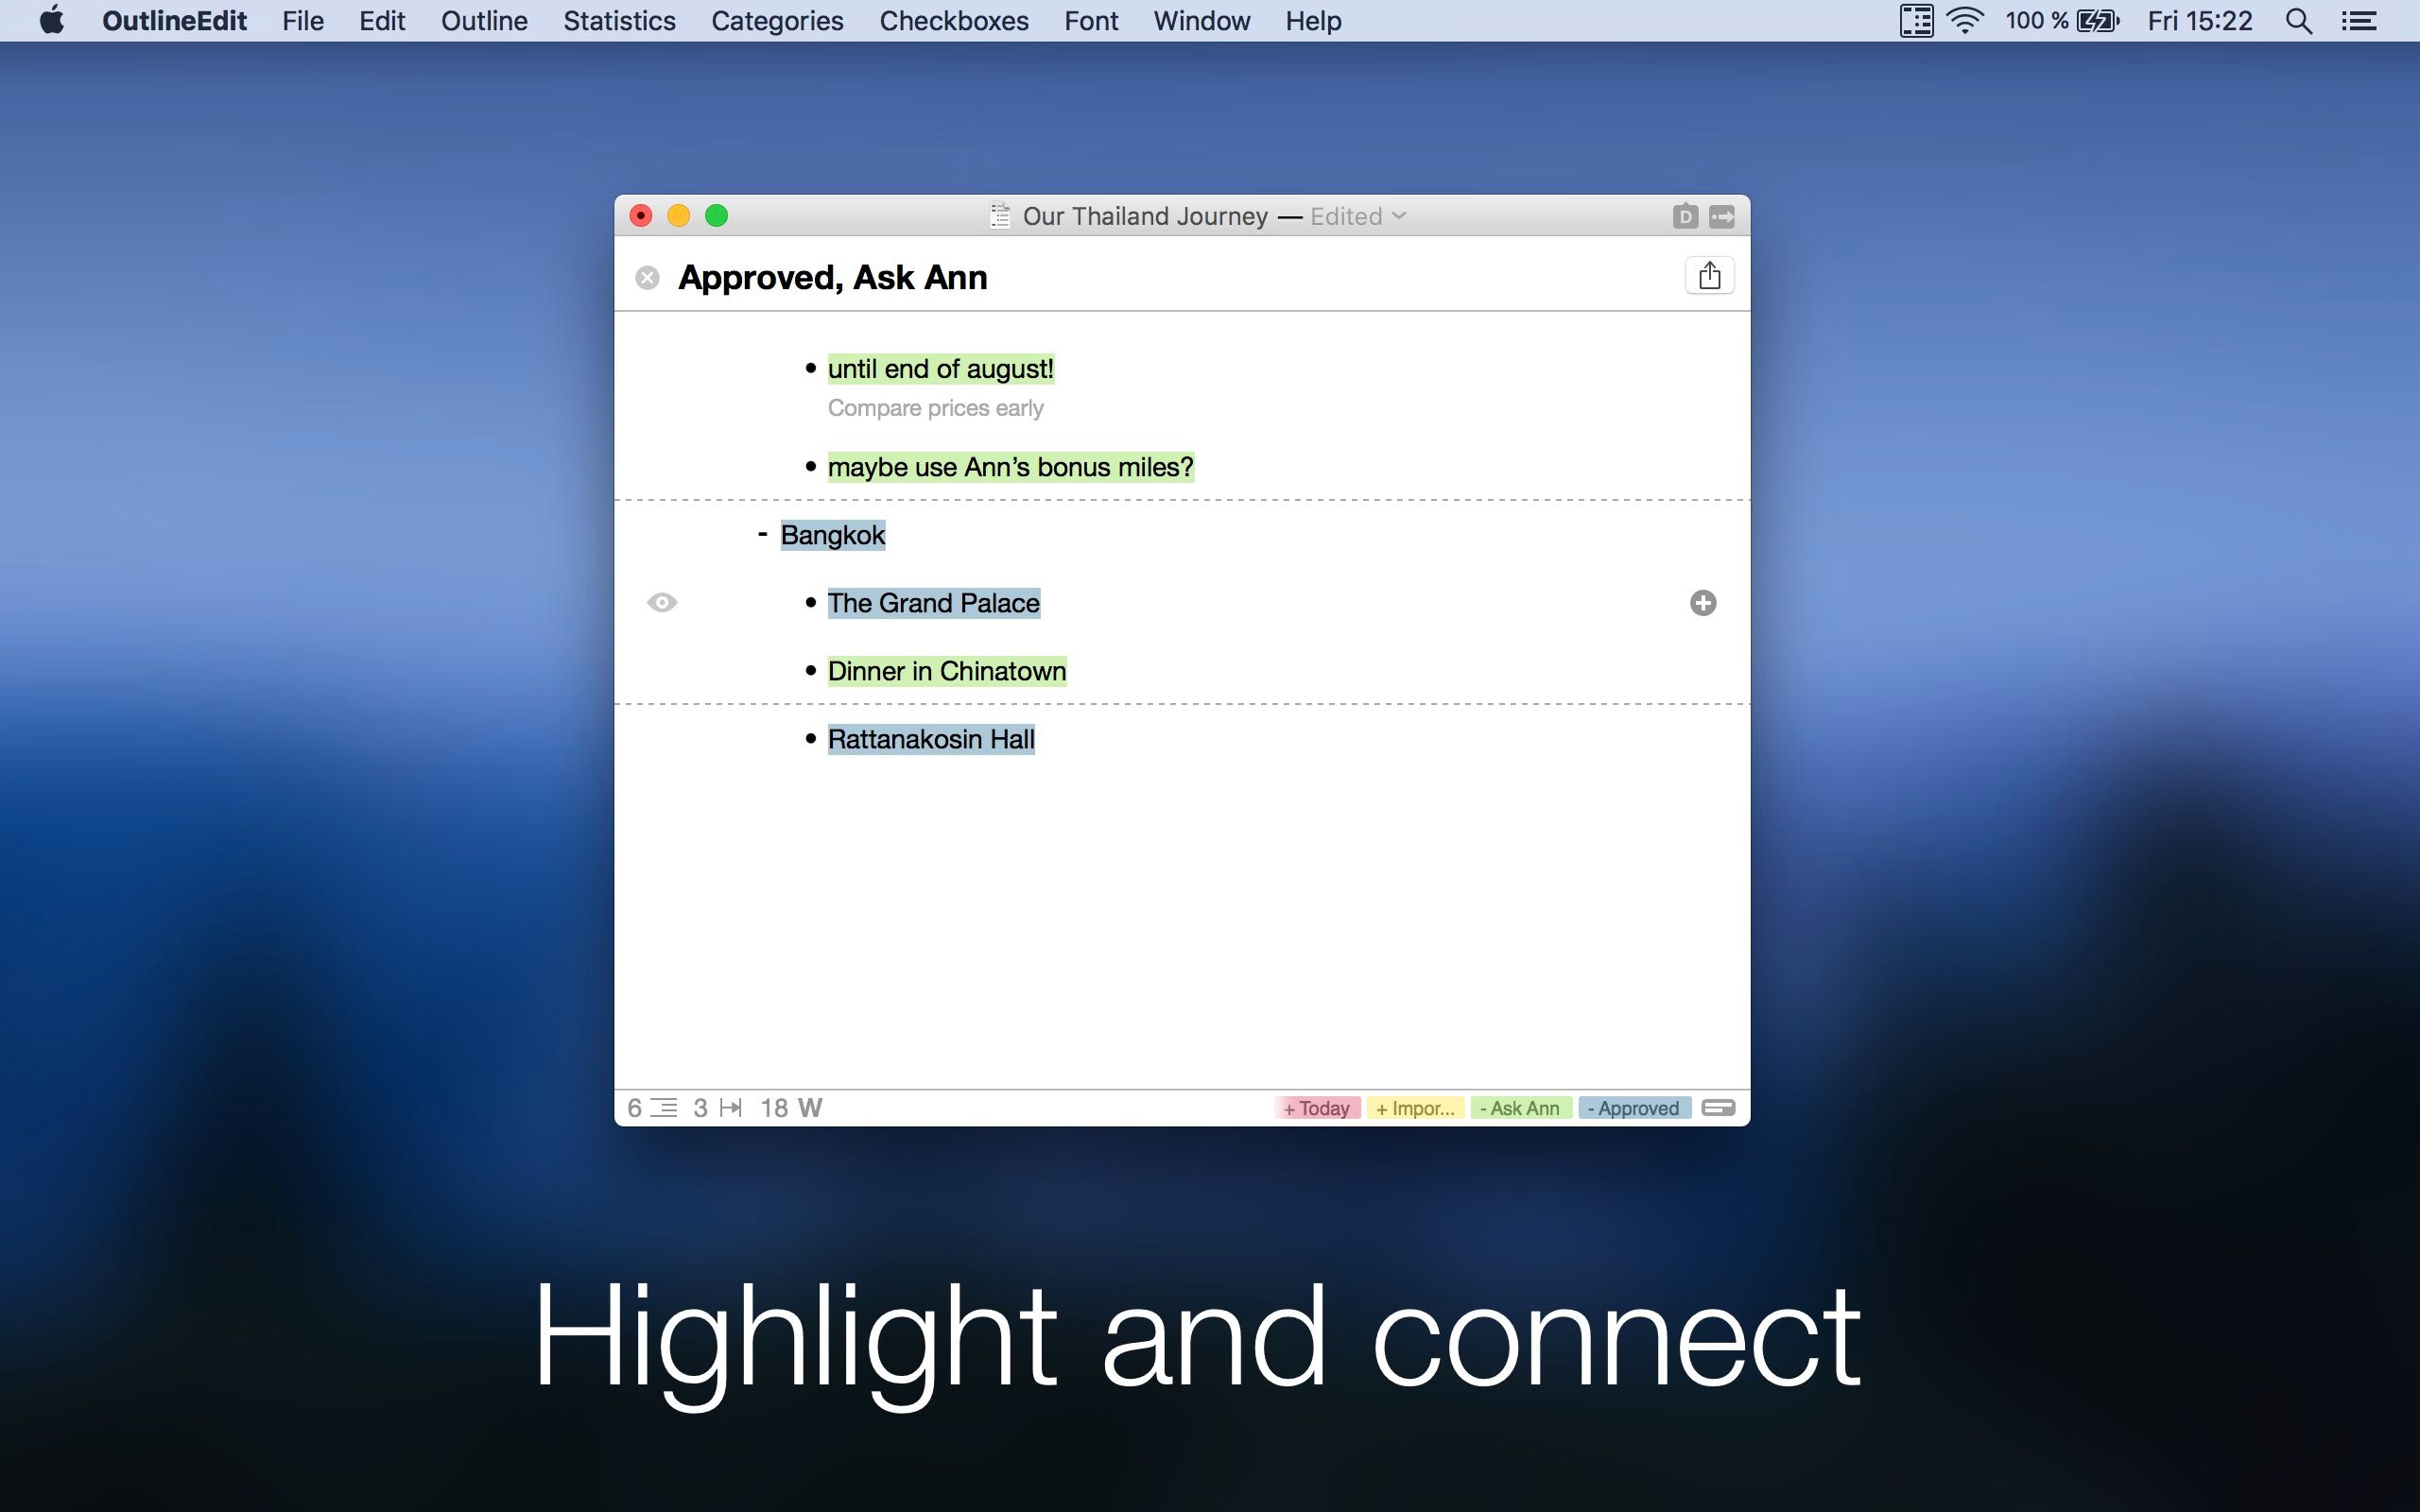Toggle the Ask Ann category filter
This screenshot has height=1512, width=2420.
[1520, 1108]
